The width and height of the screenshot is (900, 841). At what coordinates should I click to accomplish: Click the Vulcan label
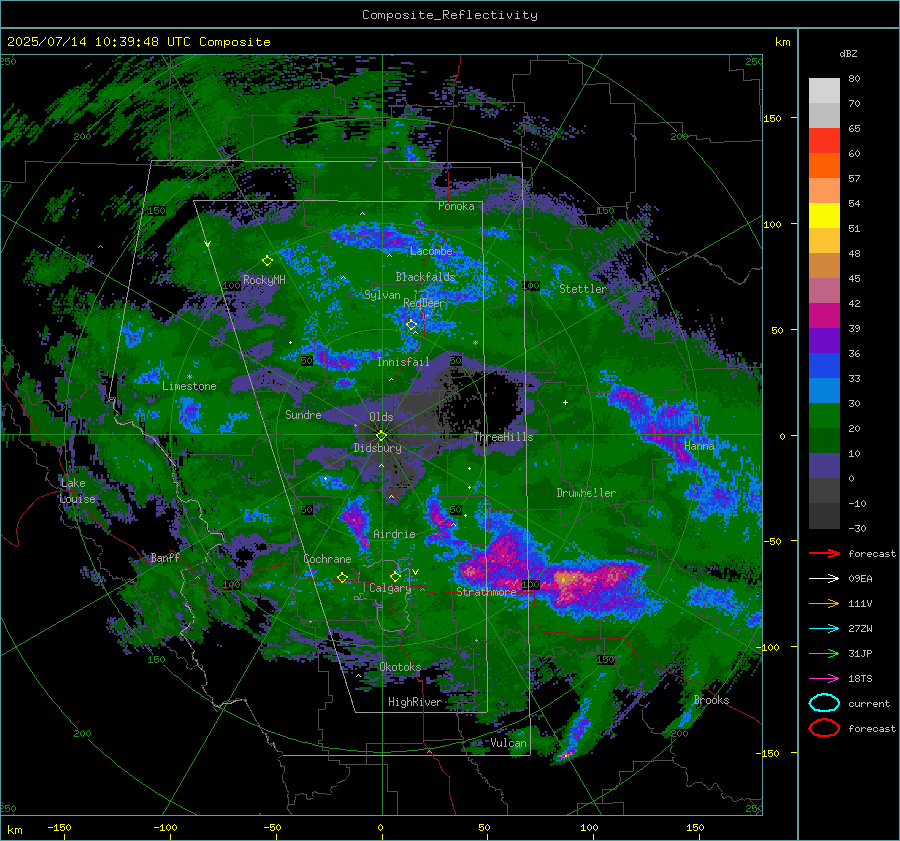pos(509,743)
